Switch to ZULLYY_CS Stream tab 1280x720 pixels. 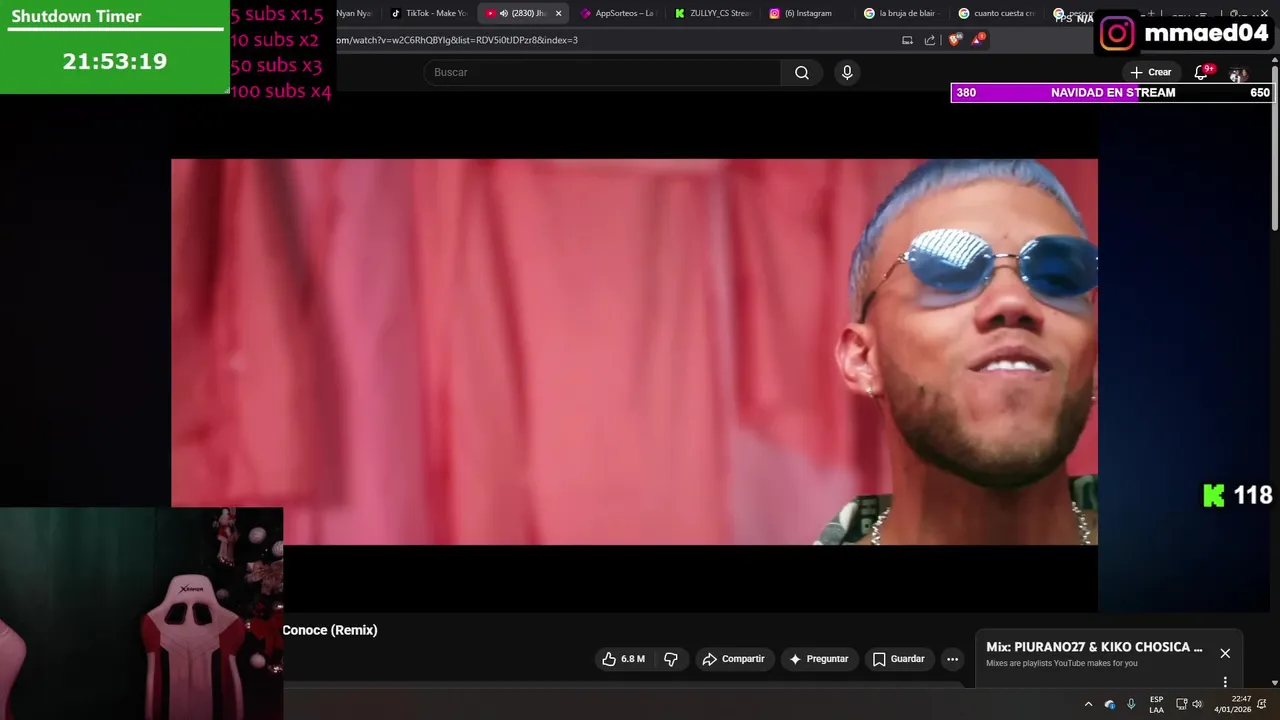tap(712, 13)
